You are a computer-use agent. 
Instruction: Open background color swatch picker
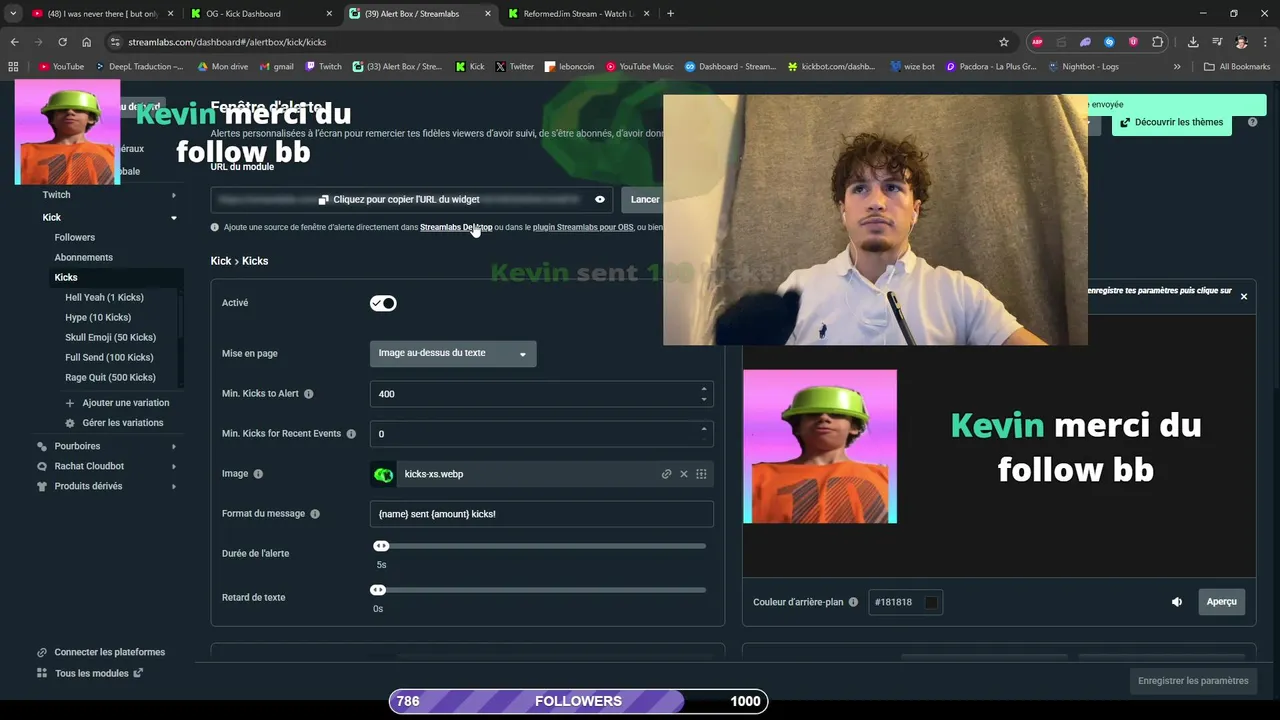pos(931,602)
